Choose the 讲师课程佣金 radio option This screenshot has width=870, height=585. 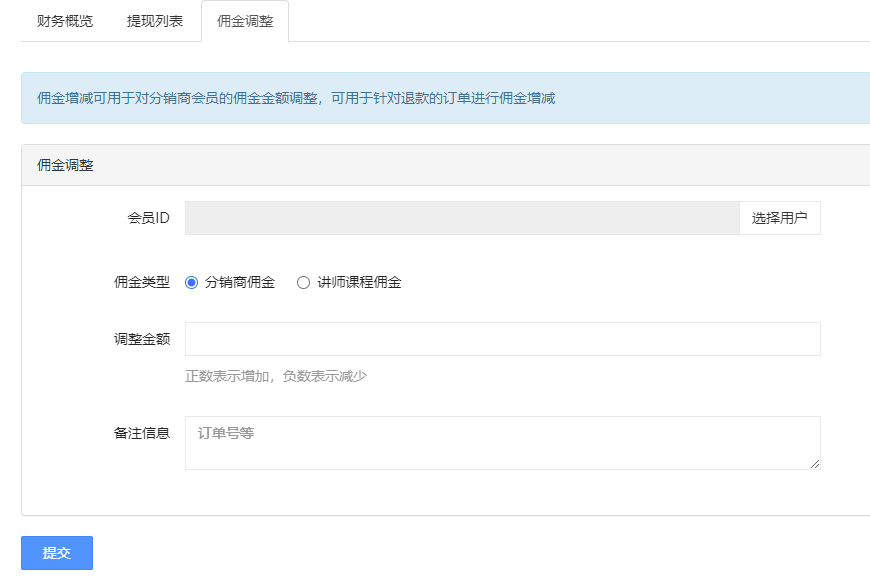(x=303, y=283)
